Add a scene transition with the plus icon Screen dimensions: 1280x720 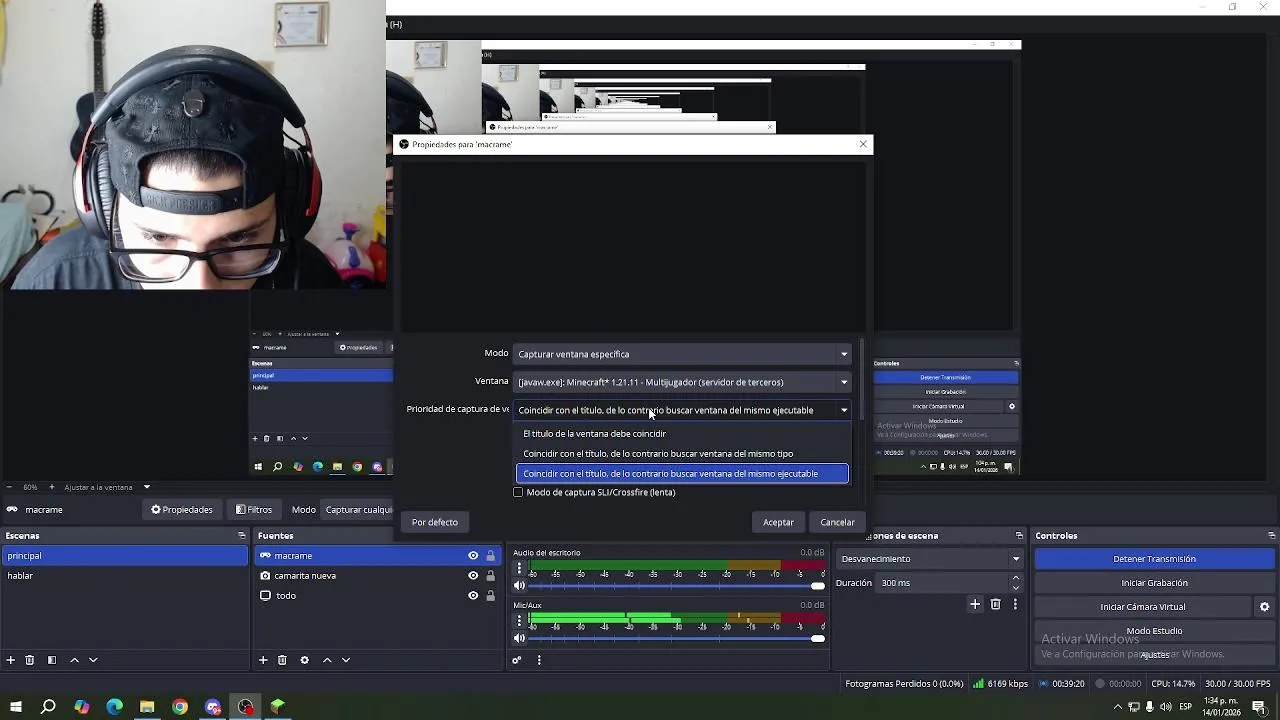pyautogui.click(x=975, y=604)
